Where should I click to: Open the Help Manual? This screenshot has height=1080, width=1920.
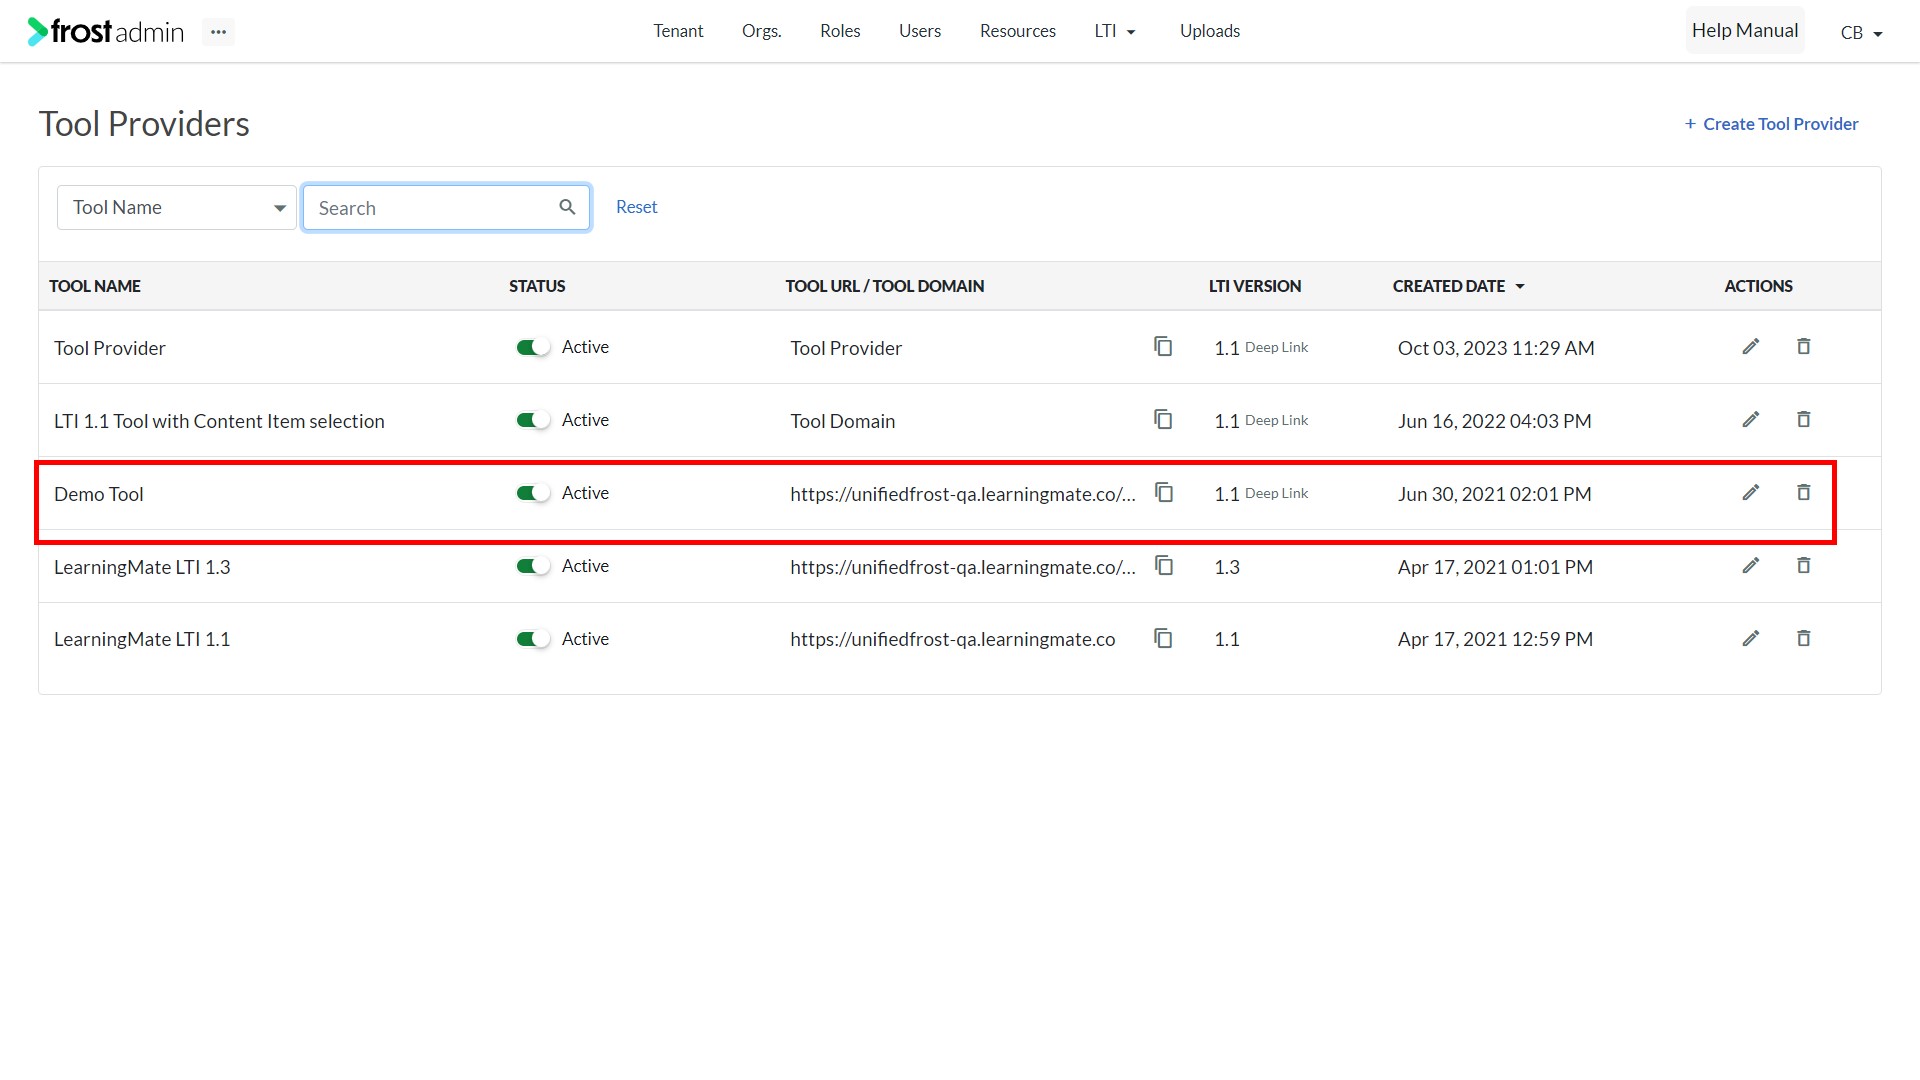point(1745,31)
